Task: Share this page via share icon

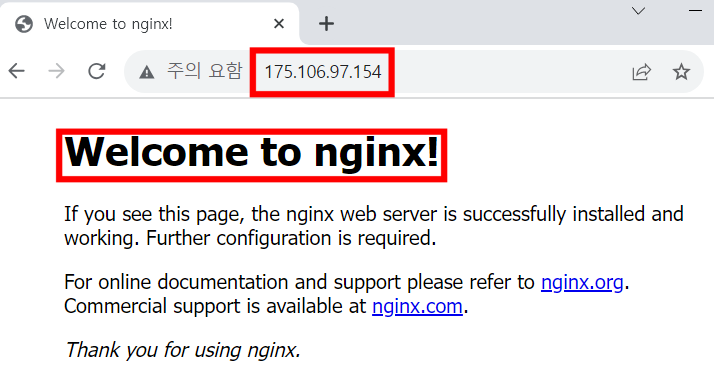Action: point(642,72)
